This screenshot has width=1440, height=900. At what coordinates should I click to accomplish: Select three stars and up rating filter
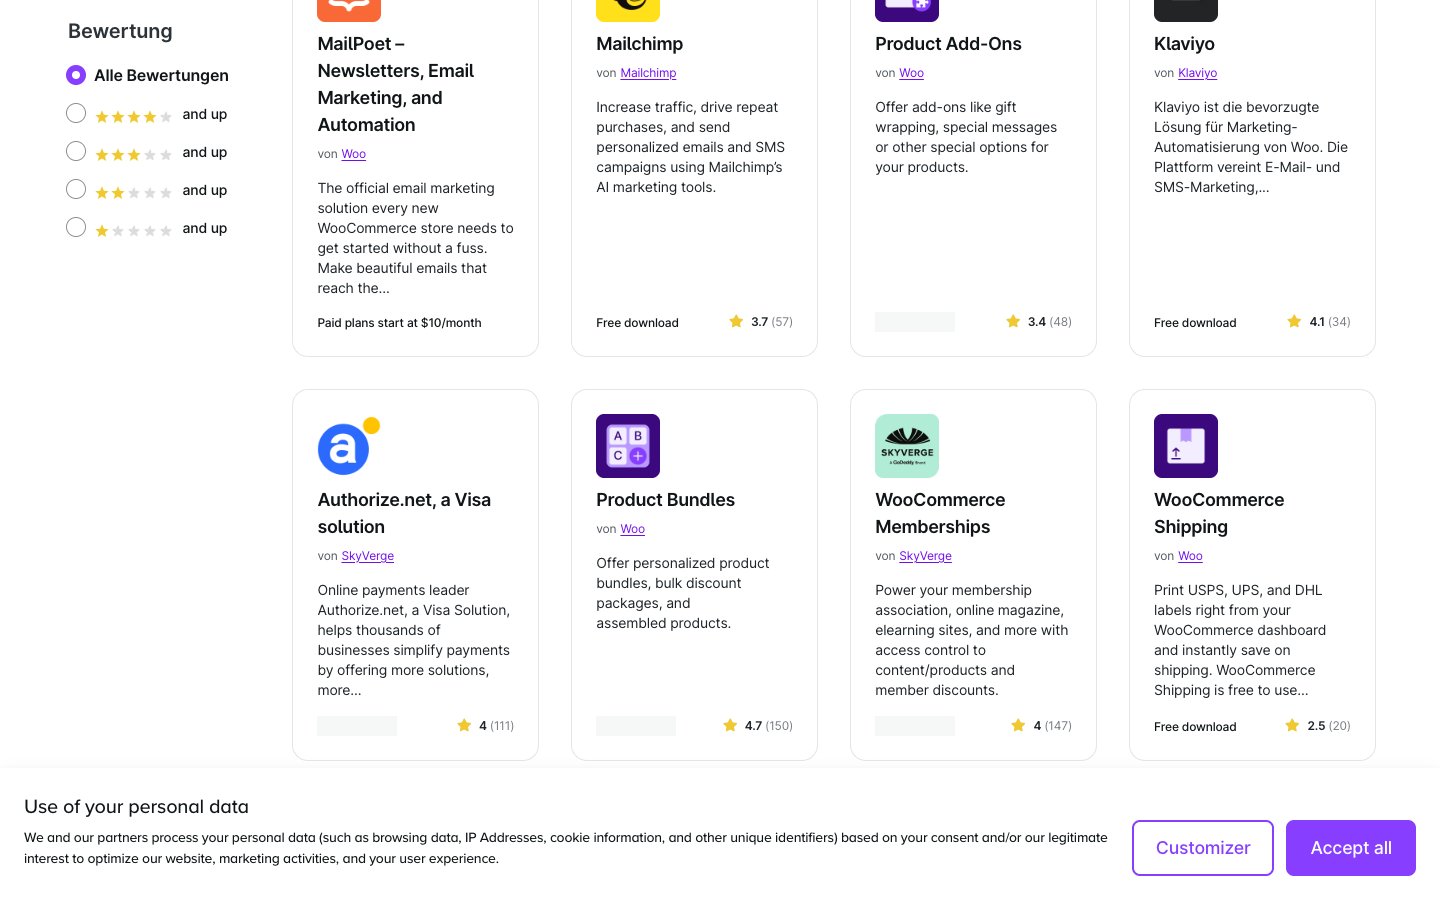pos(76,152)
